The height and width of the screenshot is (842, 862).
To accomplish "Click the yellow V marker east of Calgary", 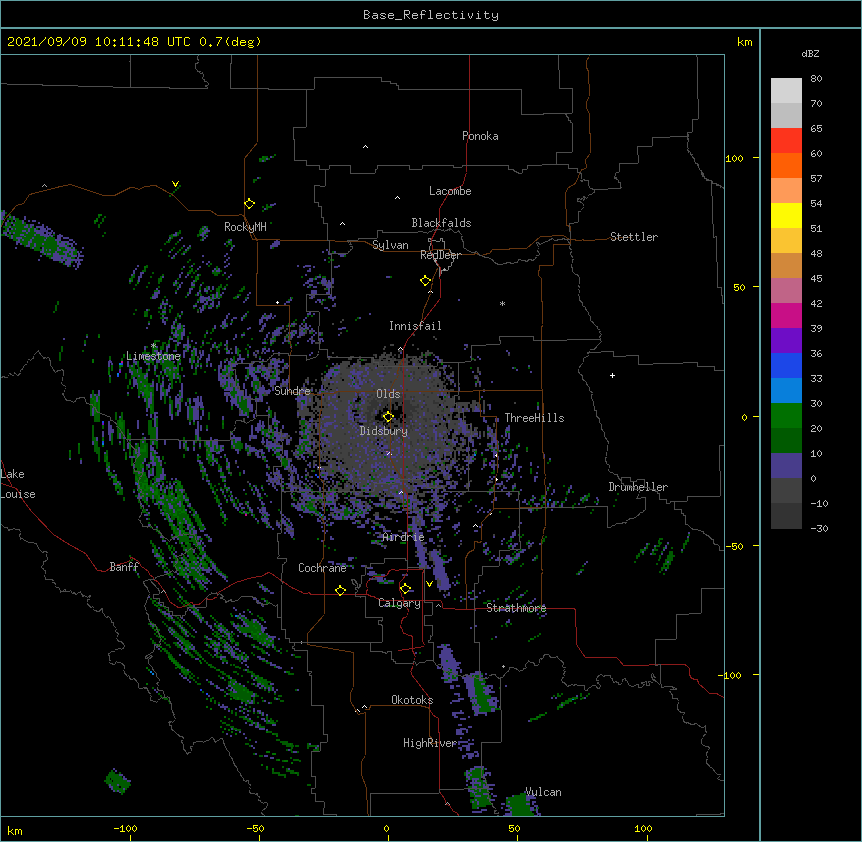I will coord(429,584).
